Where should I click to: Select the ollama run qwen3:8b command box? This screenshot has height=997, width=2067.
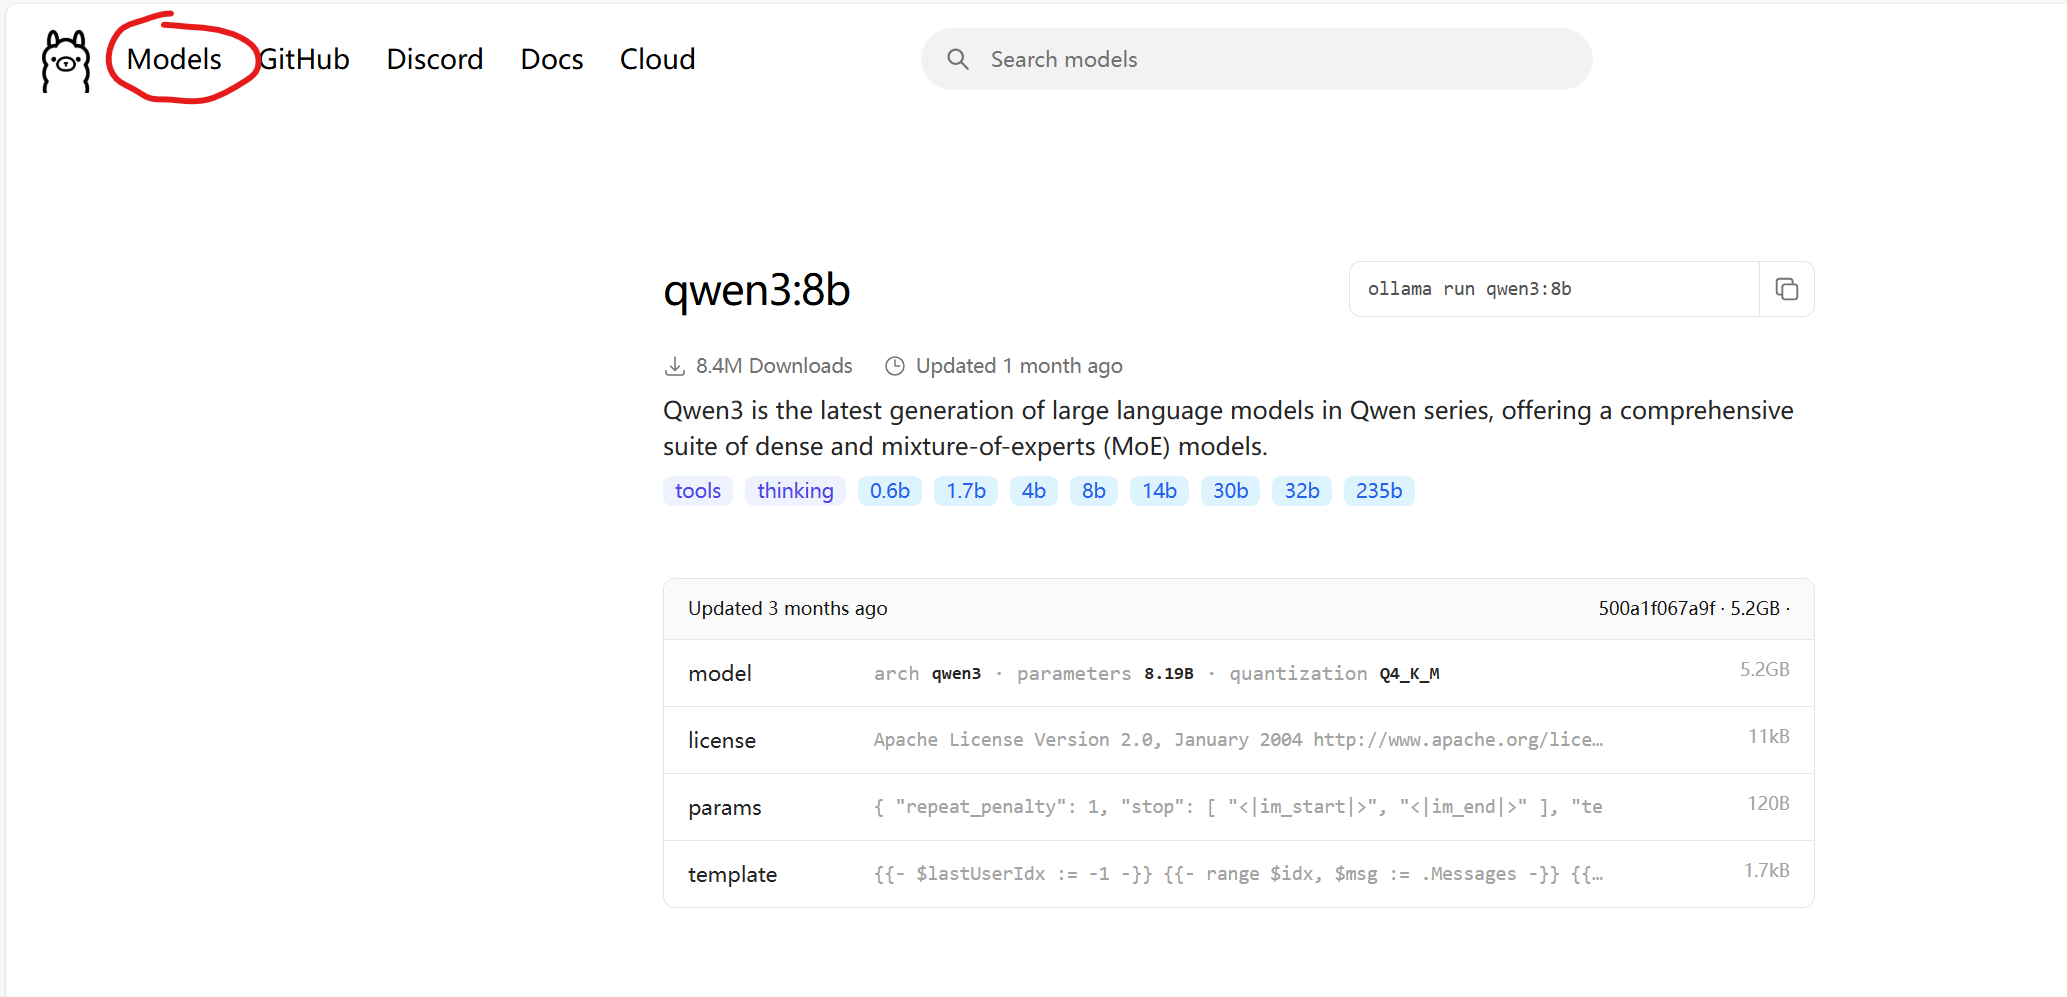[1554, 289]
